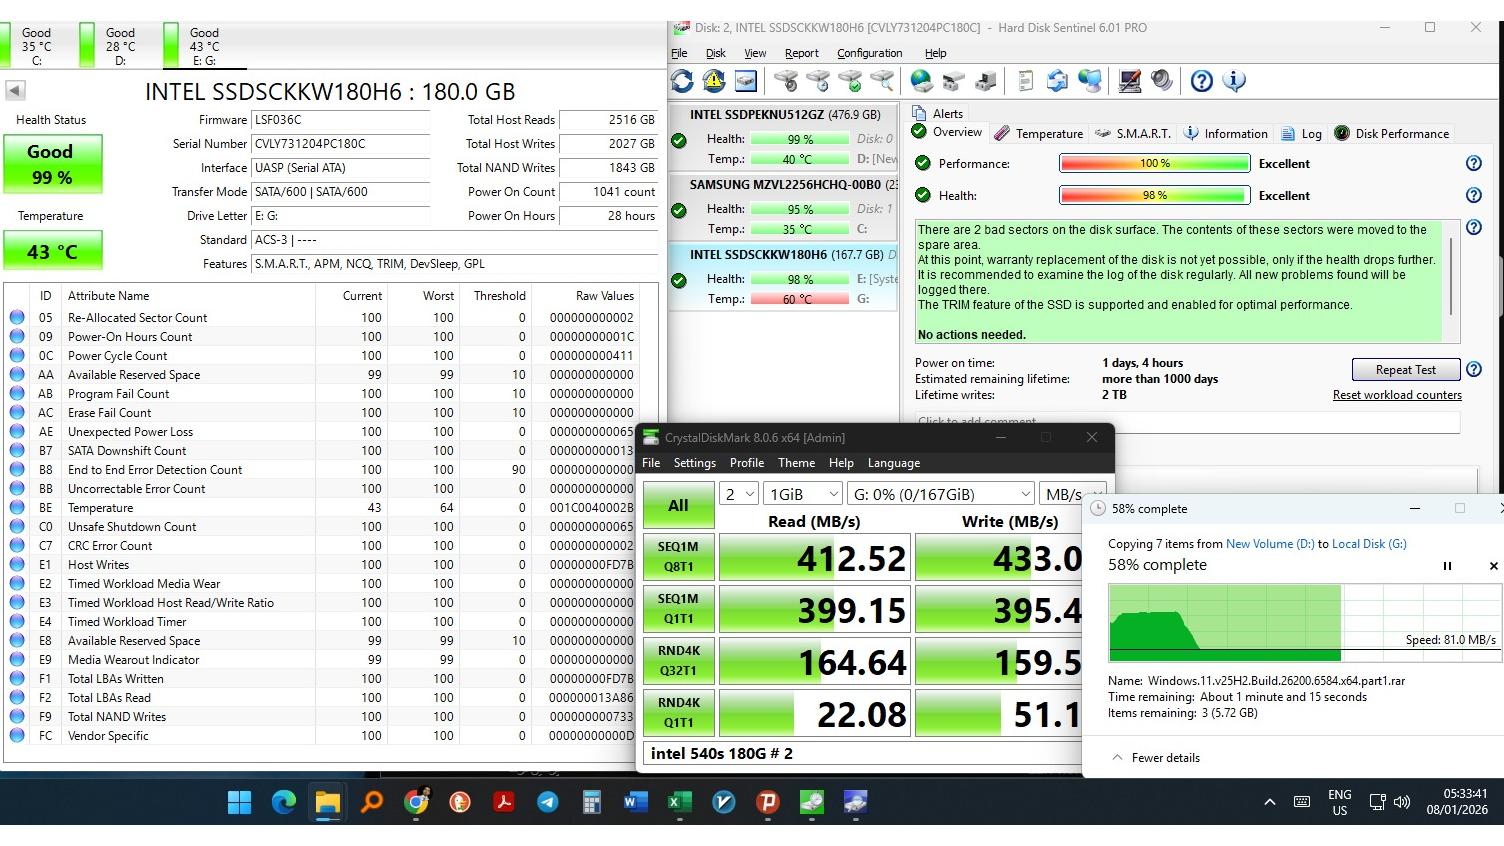Click the globe disk icon in toolbar
Screen dimensions: 1504x846
tap(921, 81)
